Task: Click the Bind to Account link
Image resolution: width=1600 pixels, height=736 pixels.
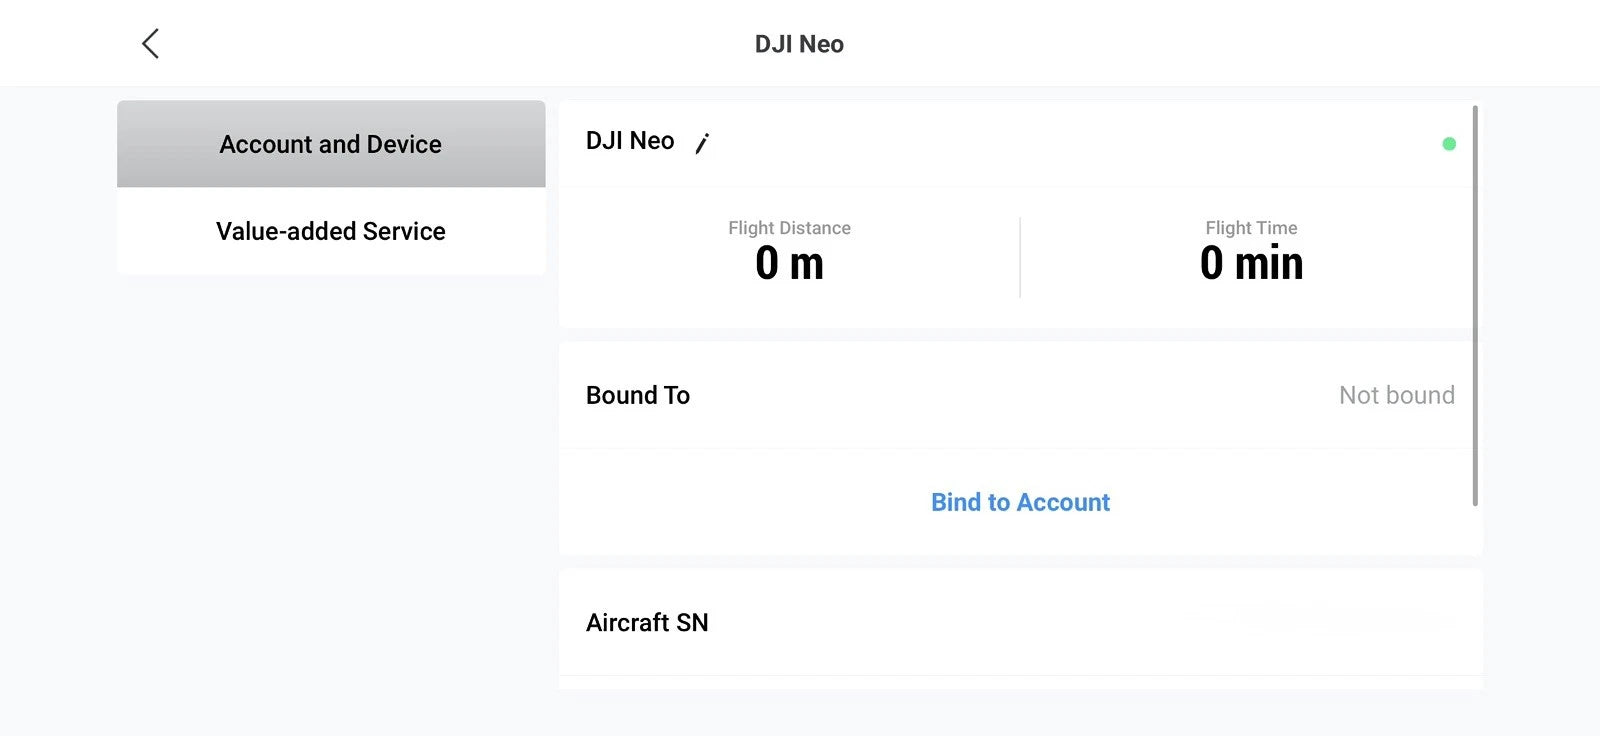Action: tap(1020, 502)
